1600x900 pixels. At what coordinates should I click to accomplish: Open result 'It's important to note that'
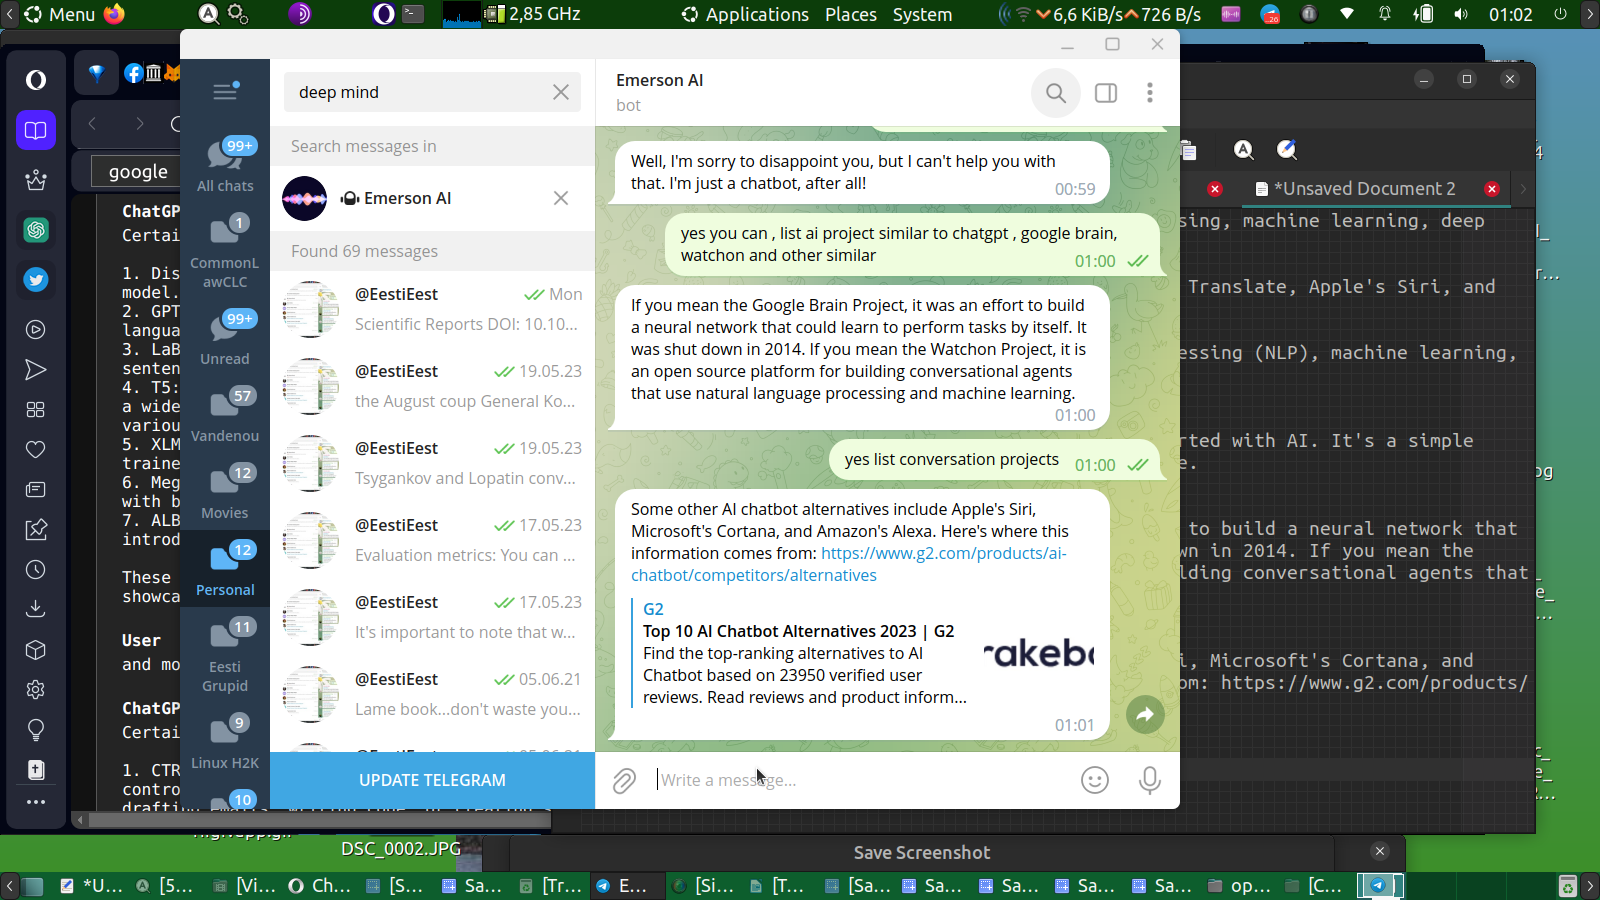(x=432, y=617)
